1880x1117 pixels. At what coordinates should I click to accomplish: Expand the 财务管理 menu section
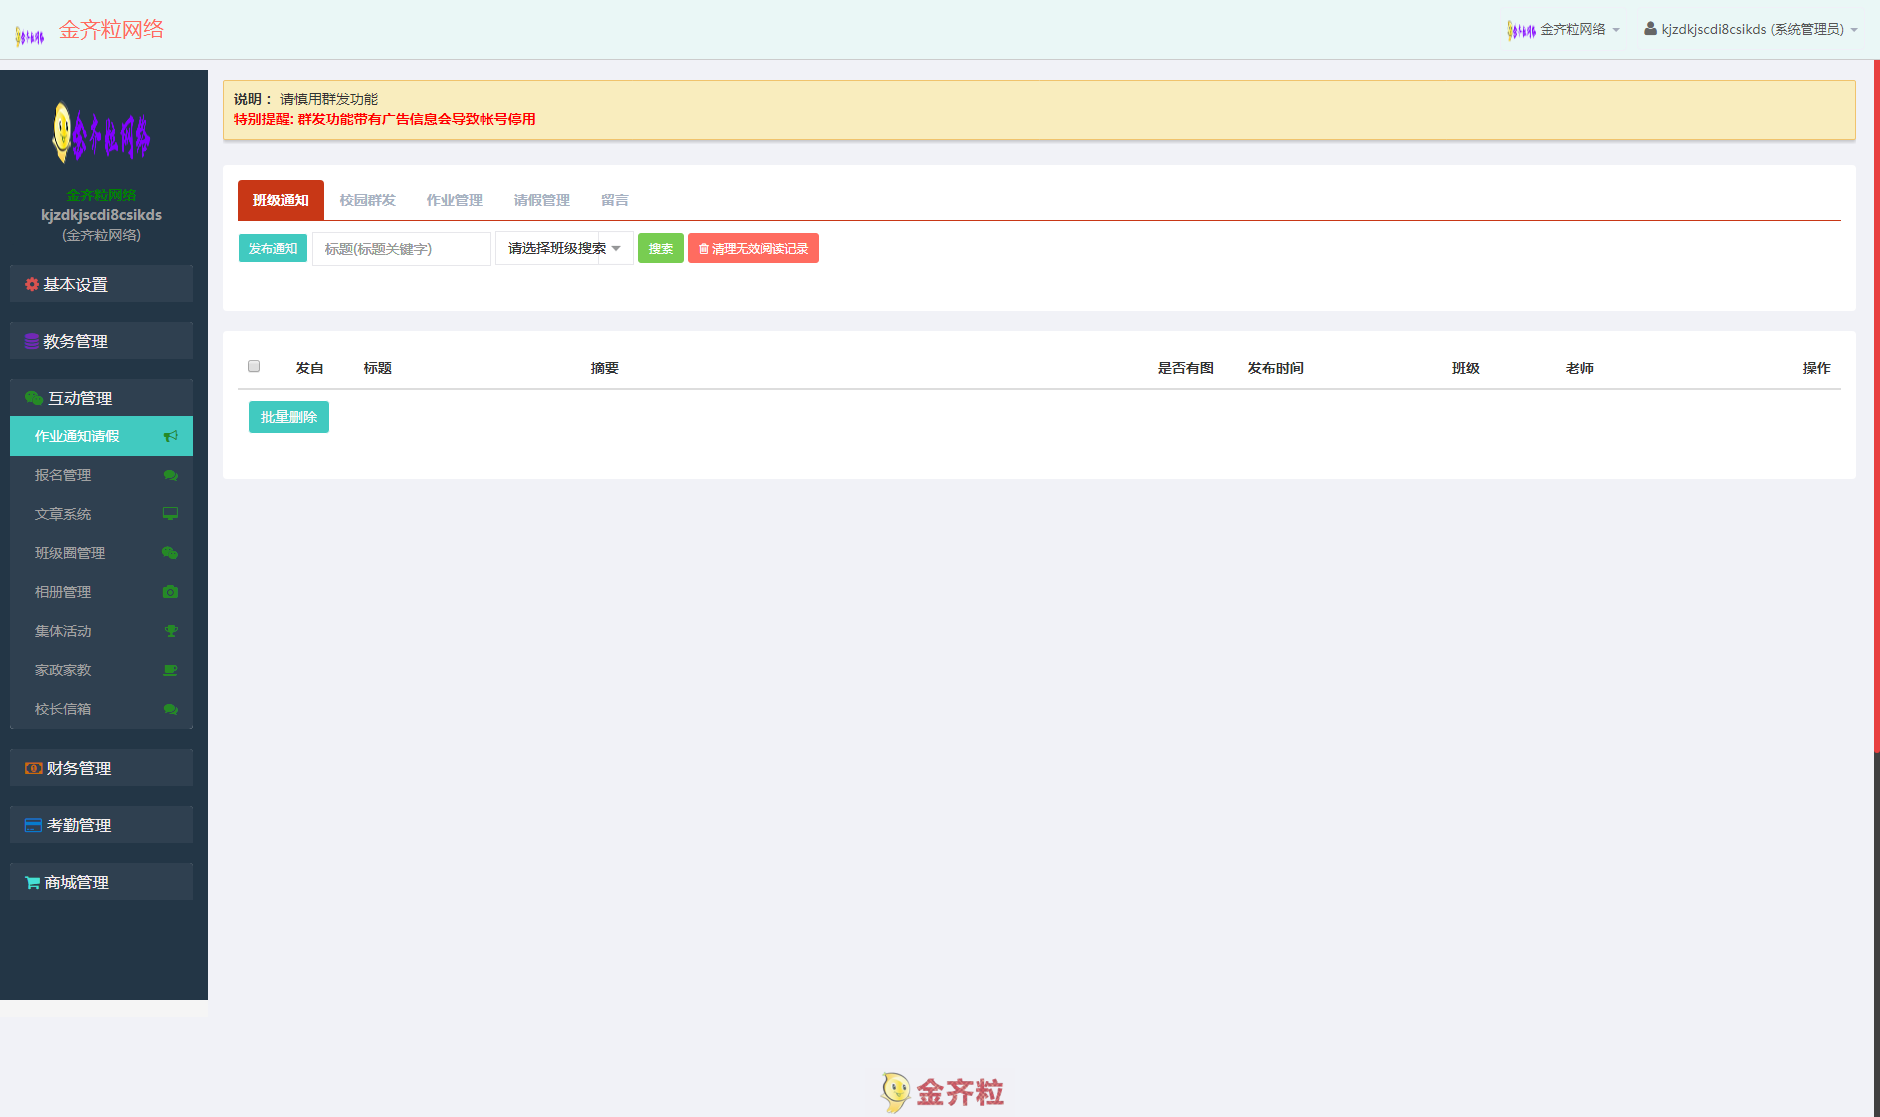101,768
